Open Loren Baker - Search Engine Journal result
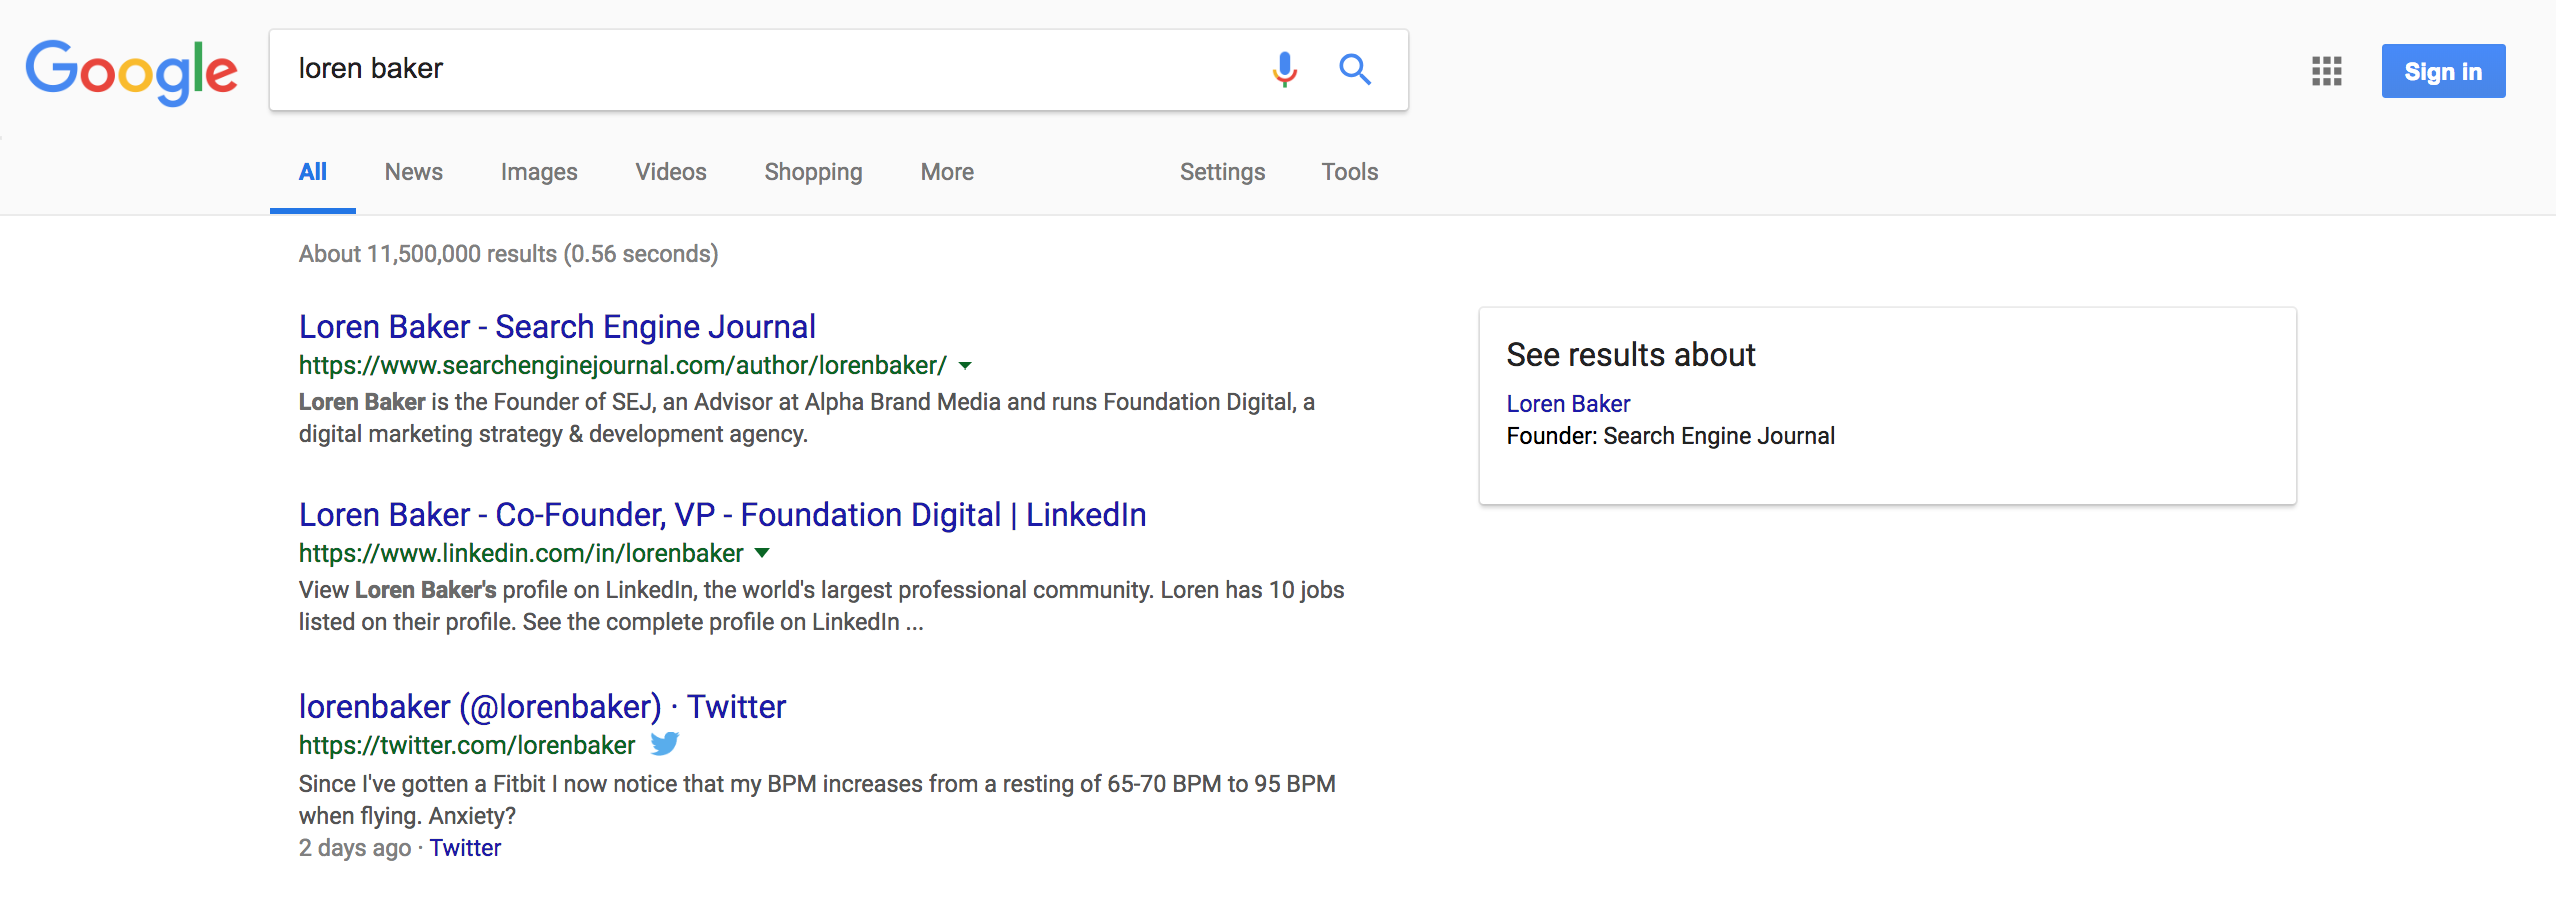Screen dimensions: 2556x900 (x=557, y=327)
